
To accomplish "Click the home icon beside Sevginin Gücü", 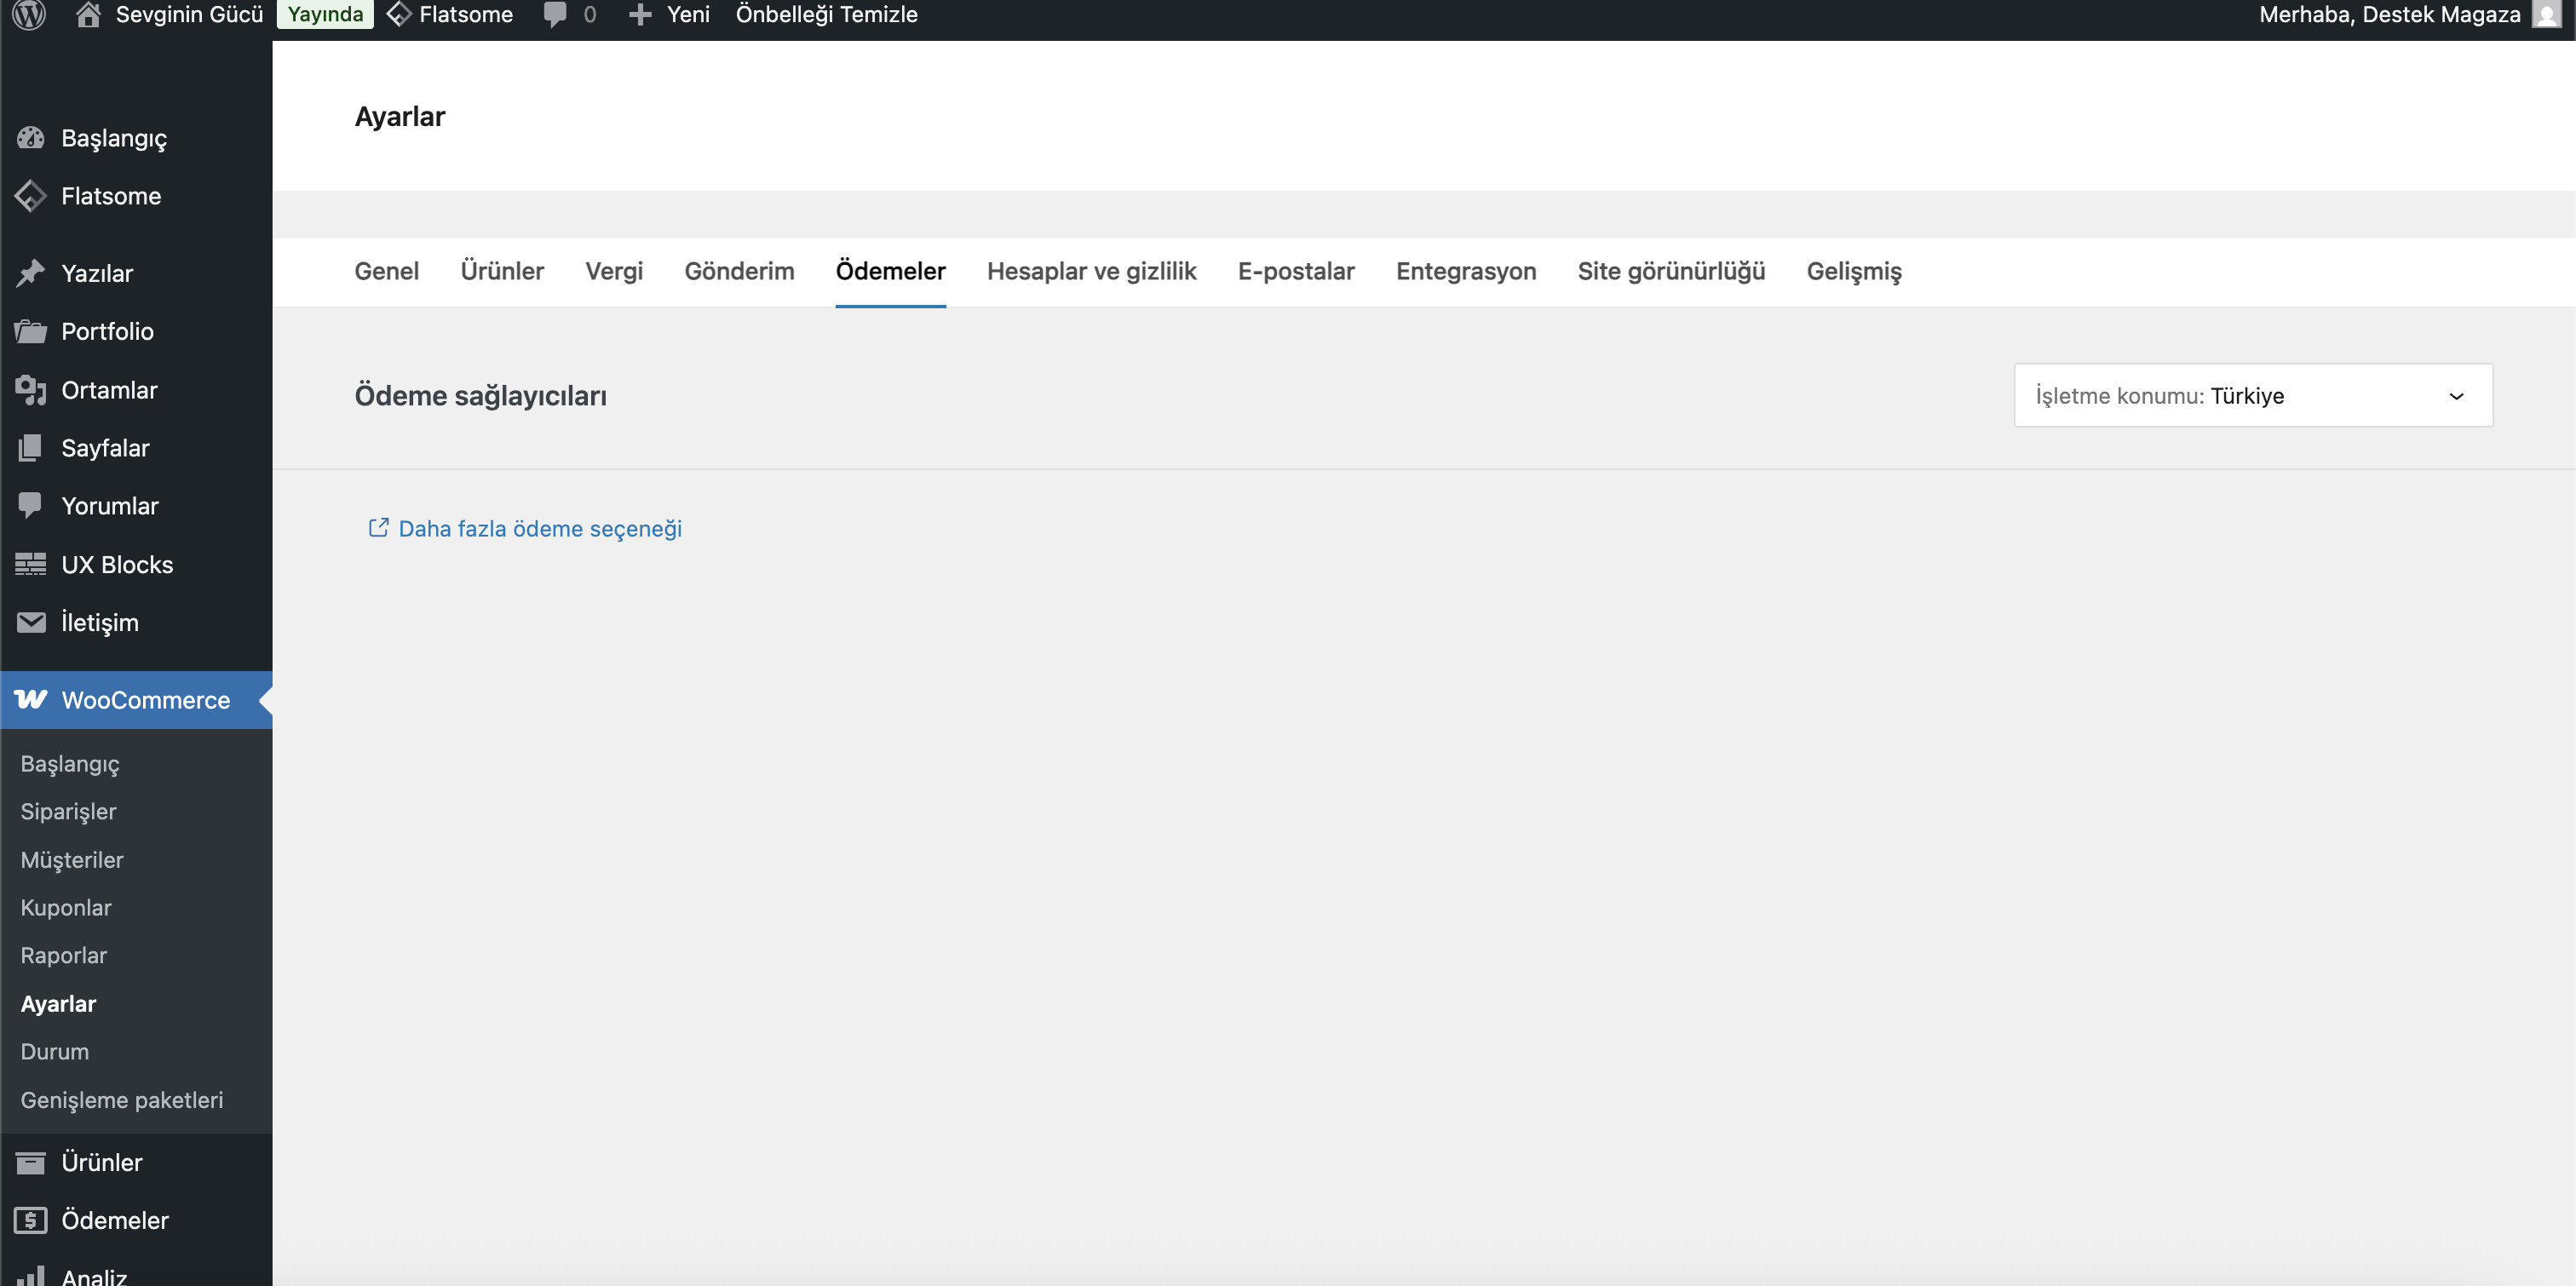I will click(88, 14).
